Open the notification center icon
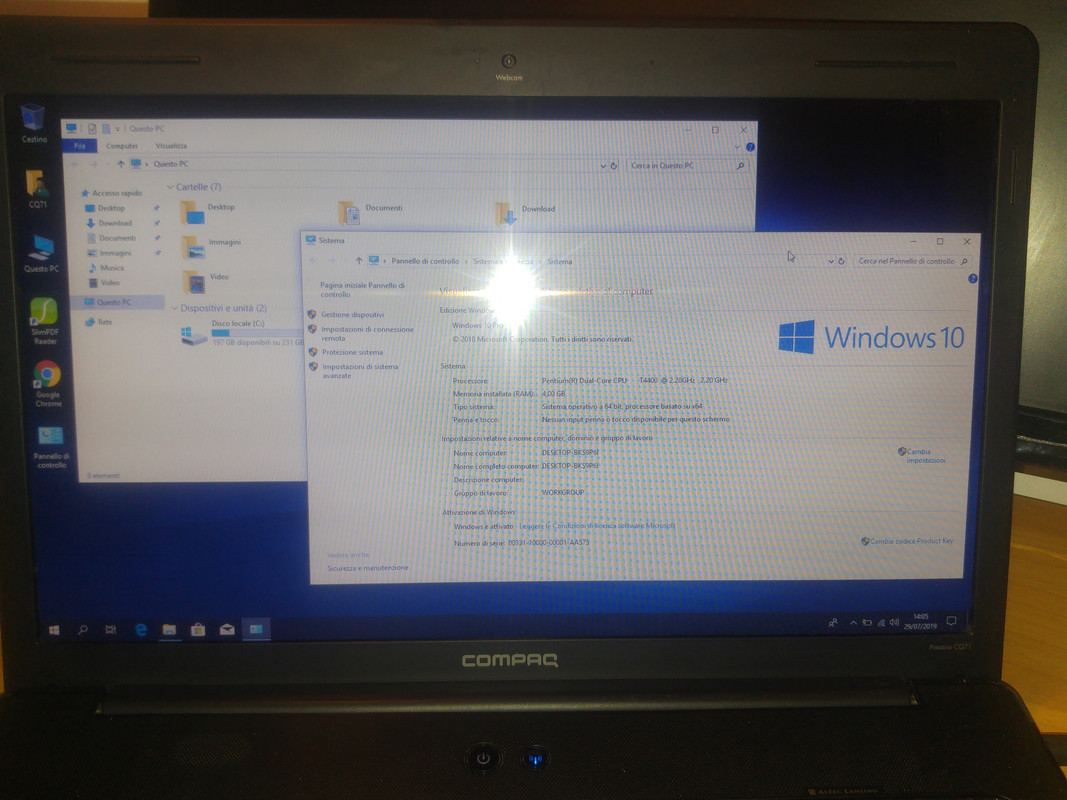This screenshot has width=1067, height=800. click(951, 621)
